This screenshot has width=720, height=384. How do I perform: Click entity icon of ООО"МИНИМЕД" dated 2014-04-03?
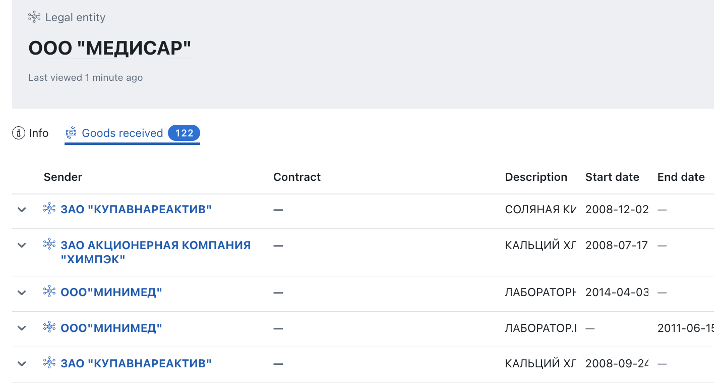[x=49, y=291]
